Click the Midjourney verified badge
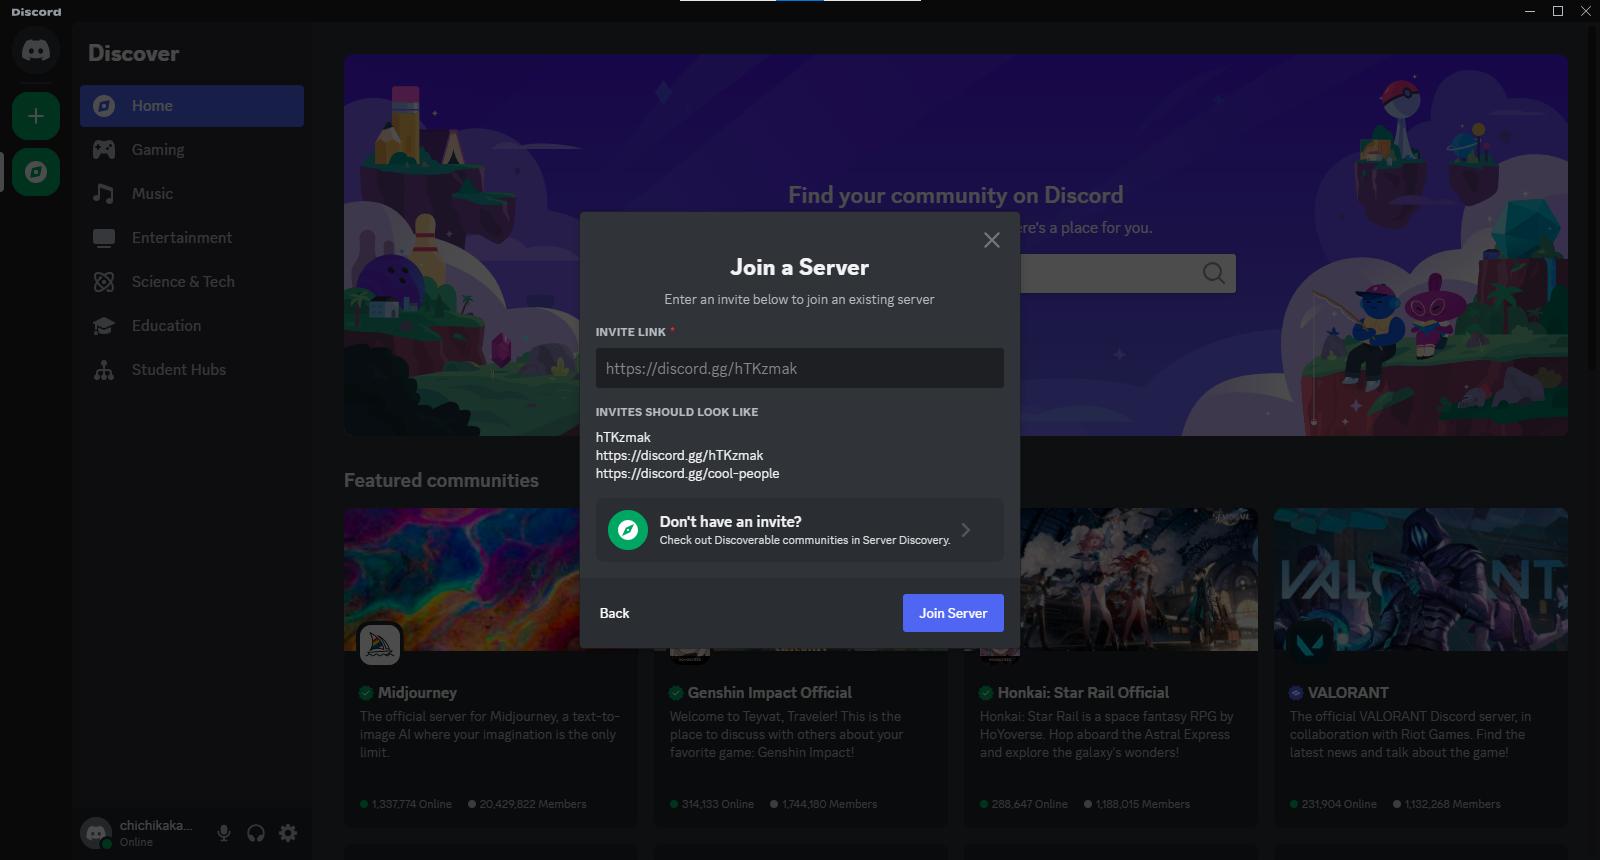The height and width of the screenshot is (860, 1600). (x=366, y=693)
